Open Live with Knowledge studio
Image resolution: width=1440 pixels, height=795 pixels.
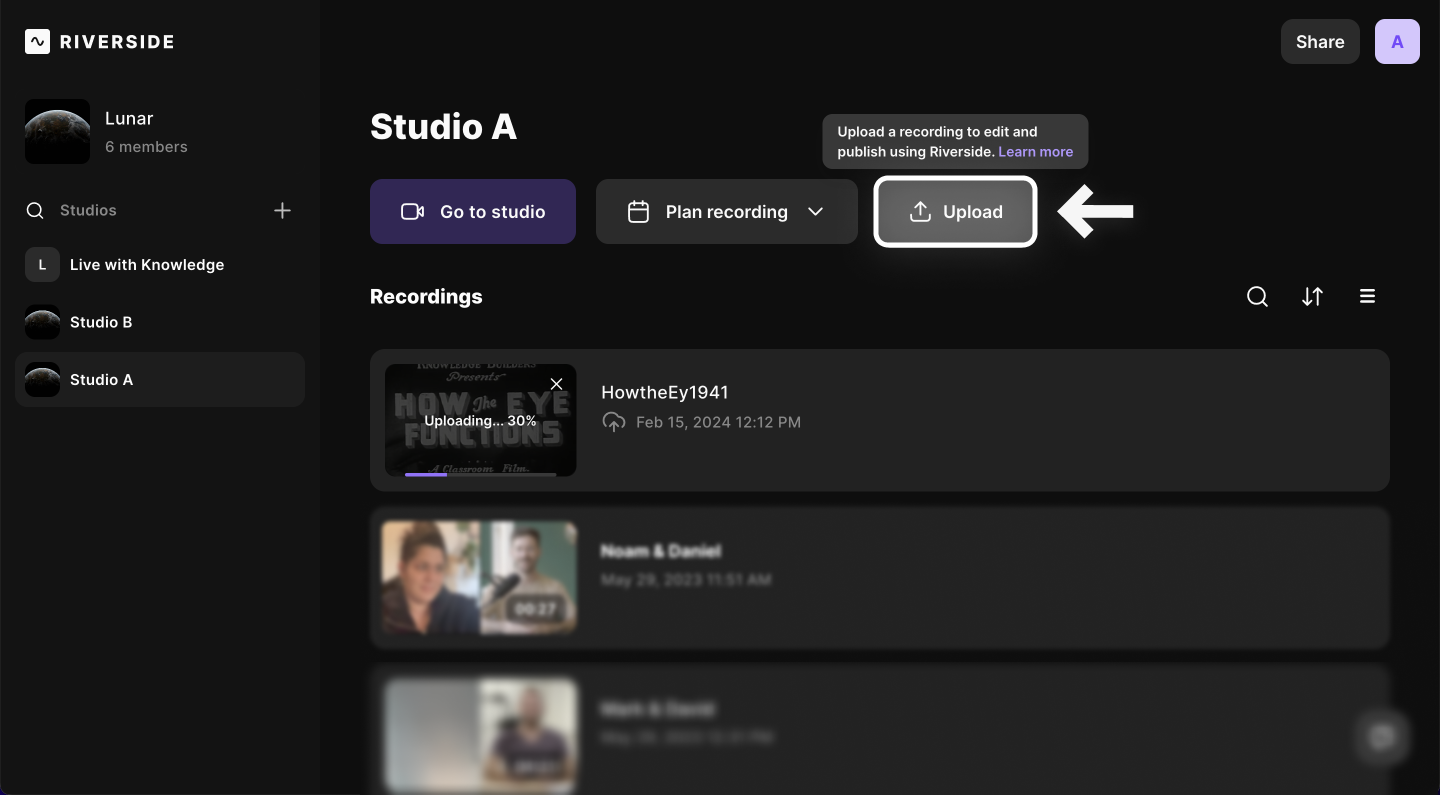146,265
